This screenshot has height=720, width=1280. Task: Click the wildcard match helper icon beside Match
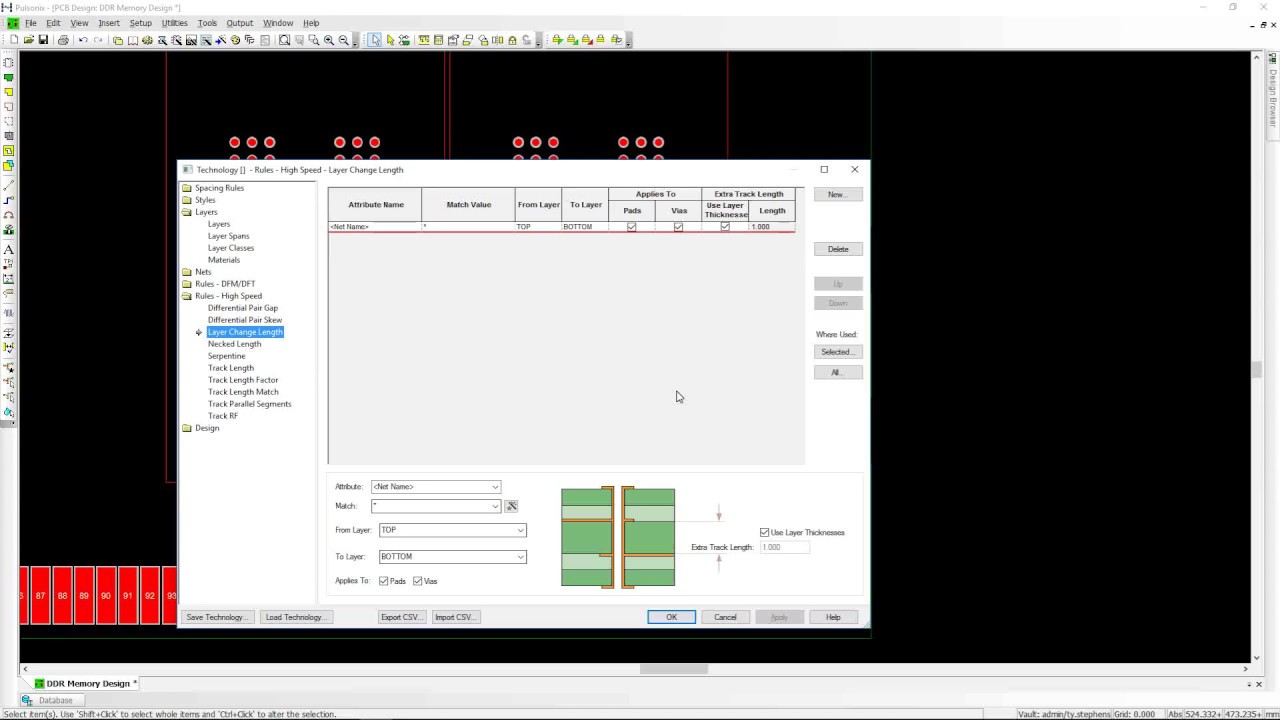tap(511, 506)
